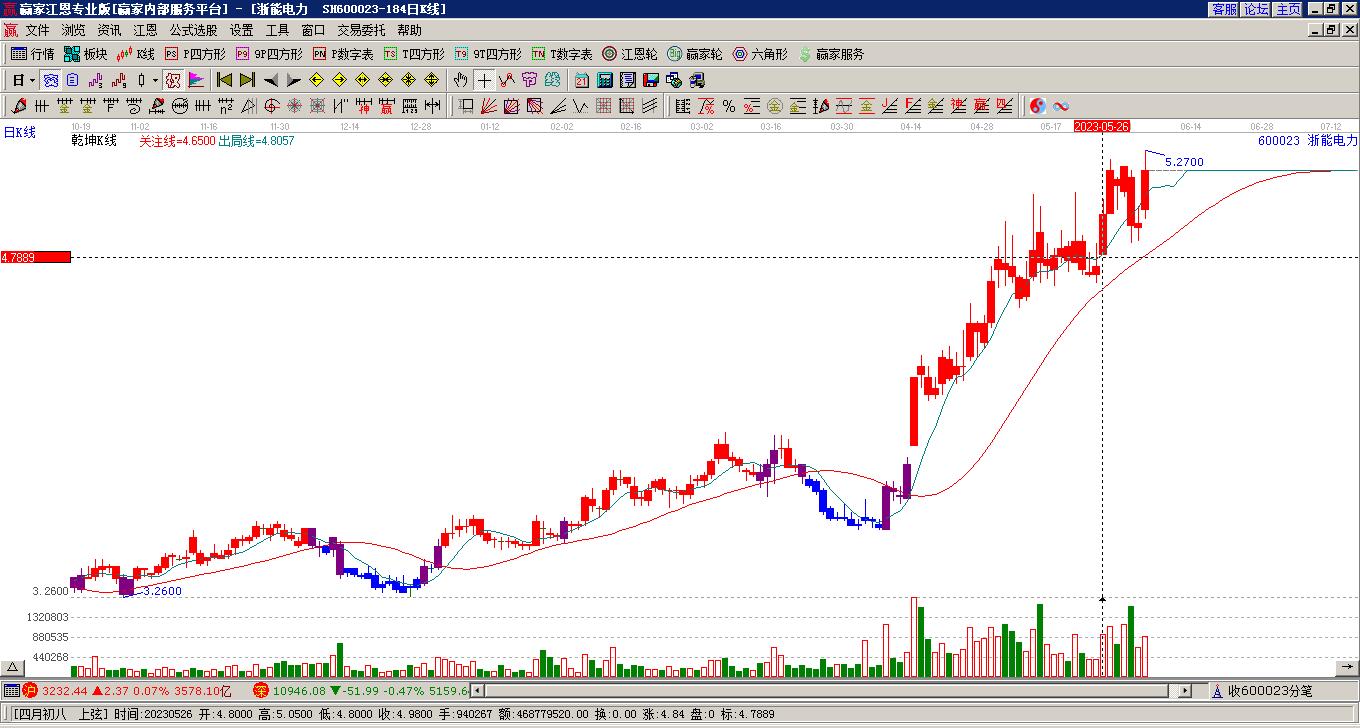Viewport: 1360px width, 728px height.
Task: Click the calendar date icon
Action: (581, 80)
